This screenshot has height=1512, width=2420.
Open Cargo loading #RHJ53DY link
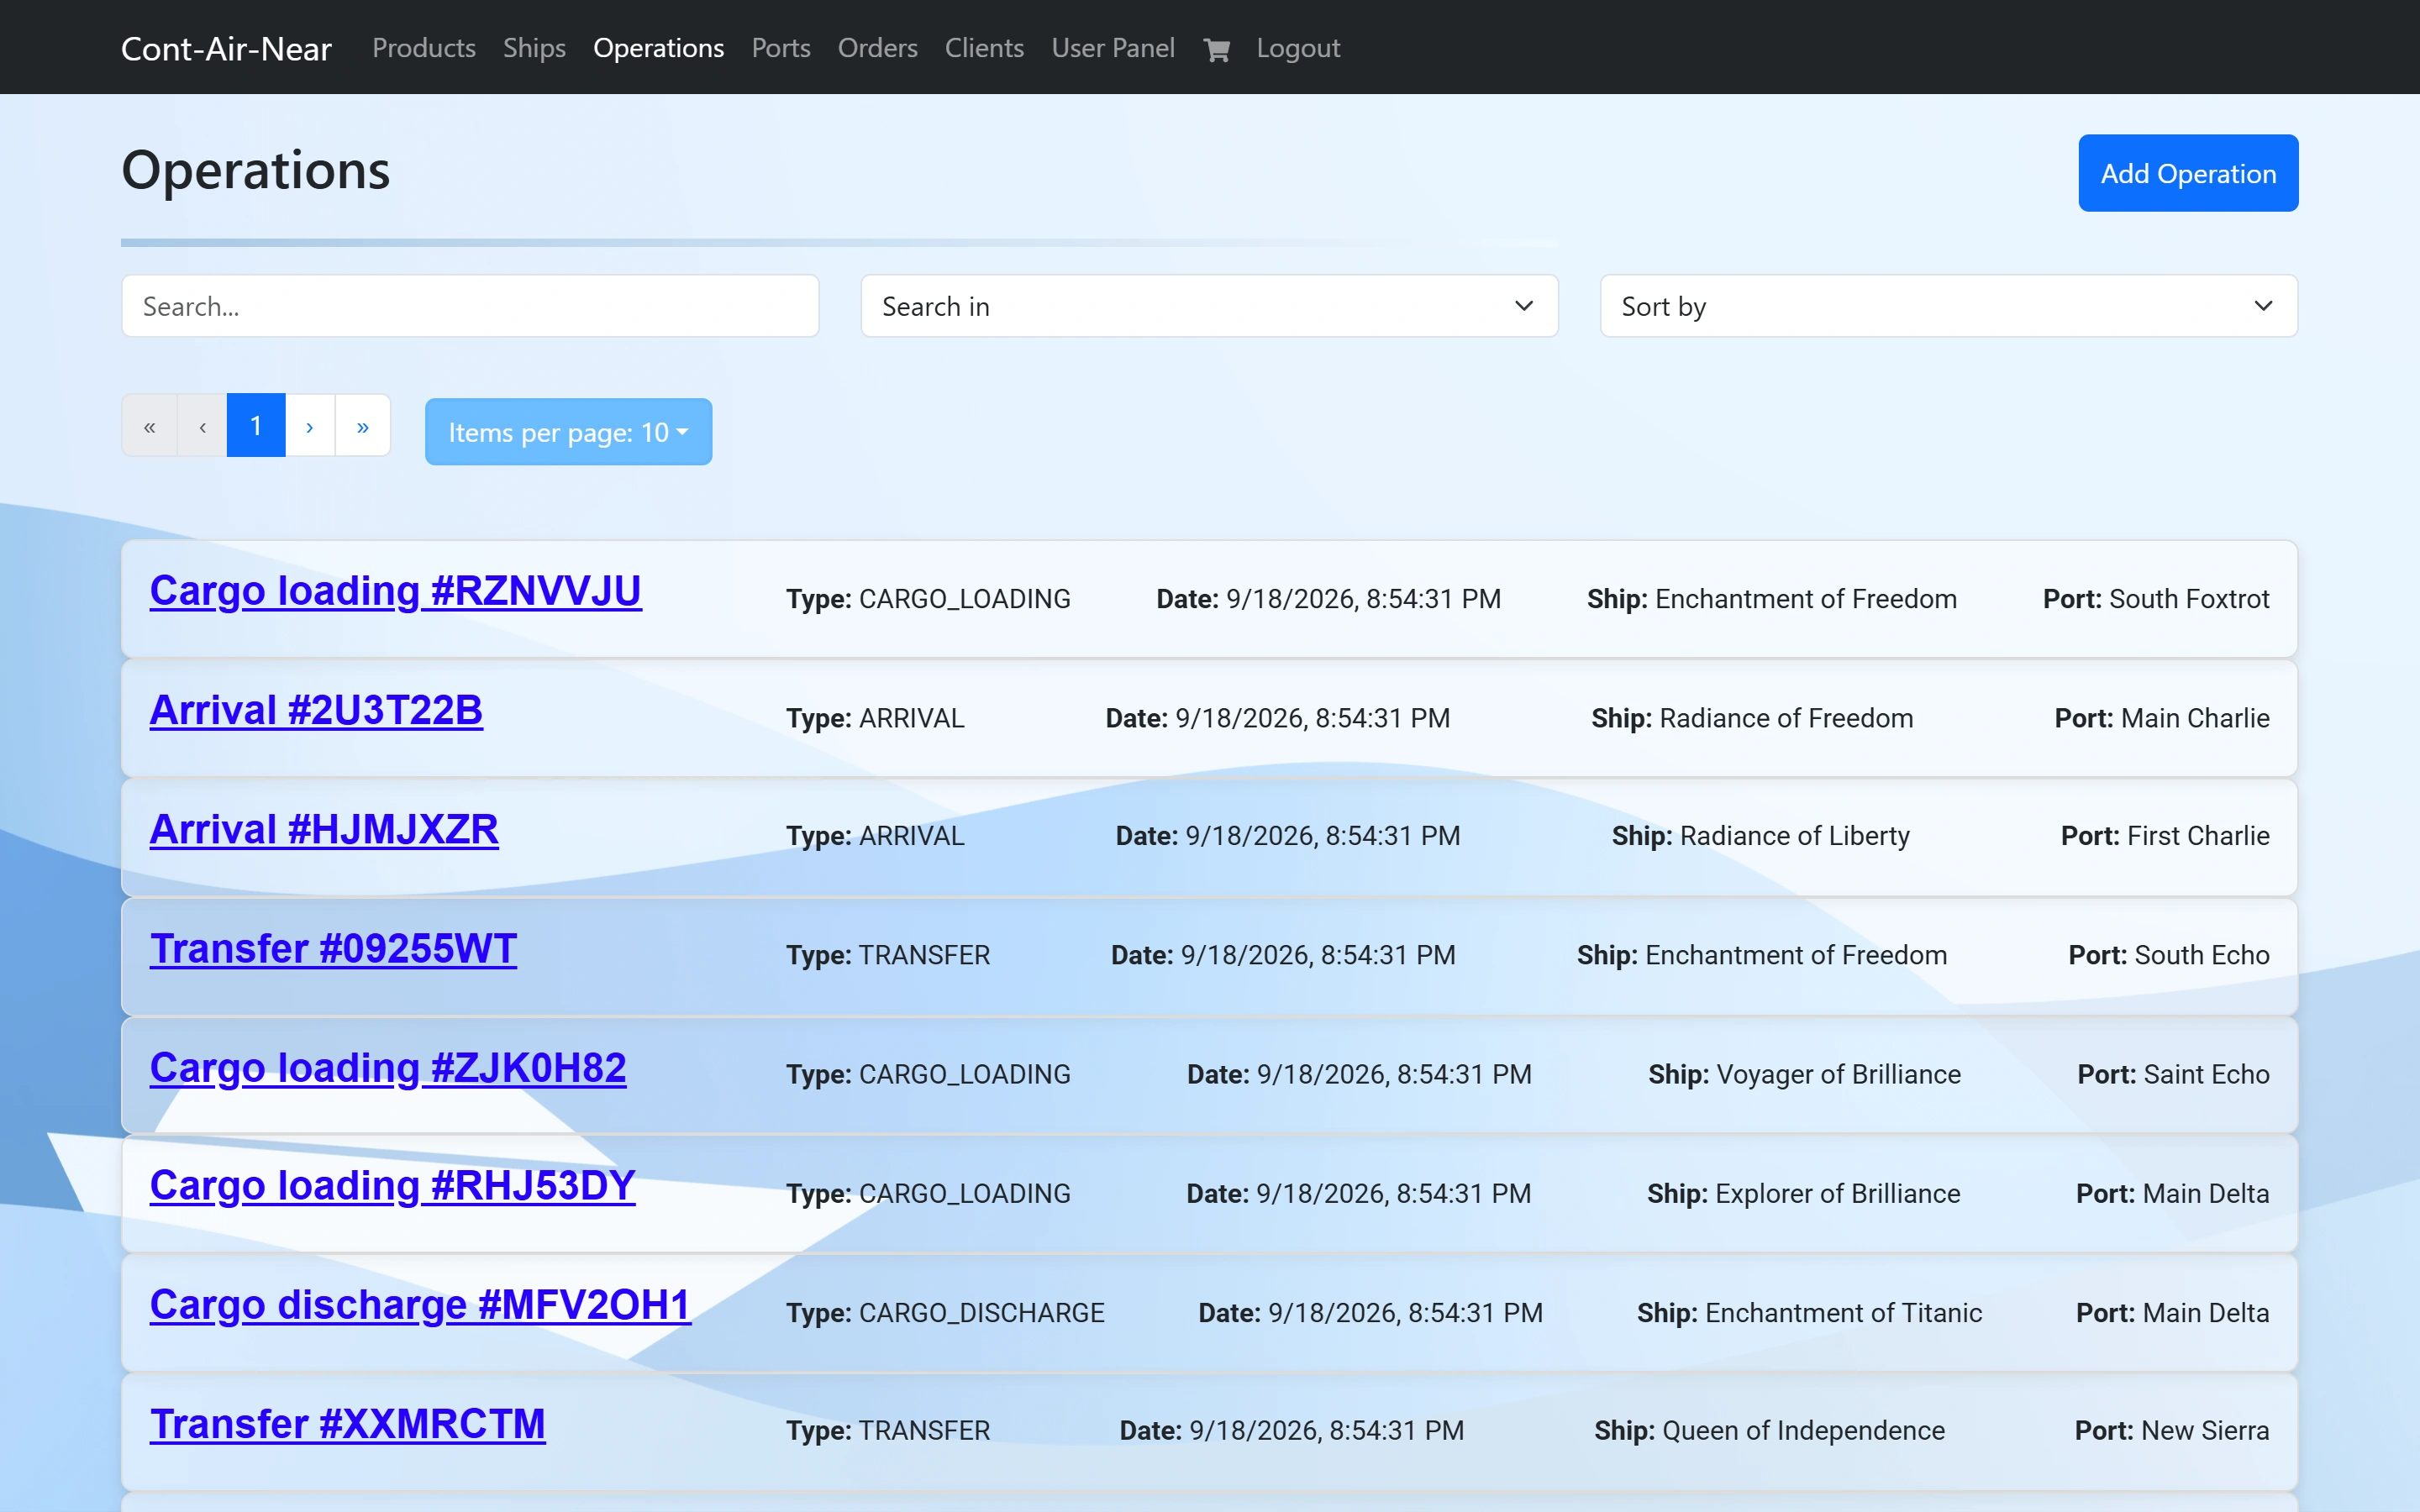[392, 1186]
